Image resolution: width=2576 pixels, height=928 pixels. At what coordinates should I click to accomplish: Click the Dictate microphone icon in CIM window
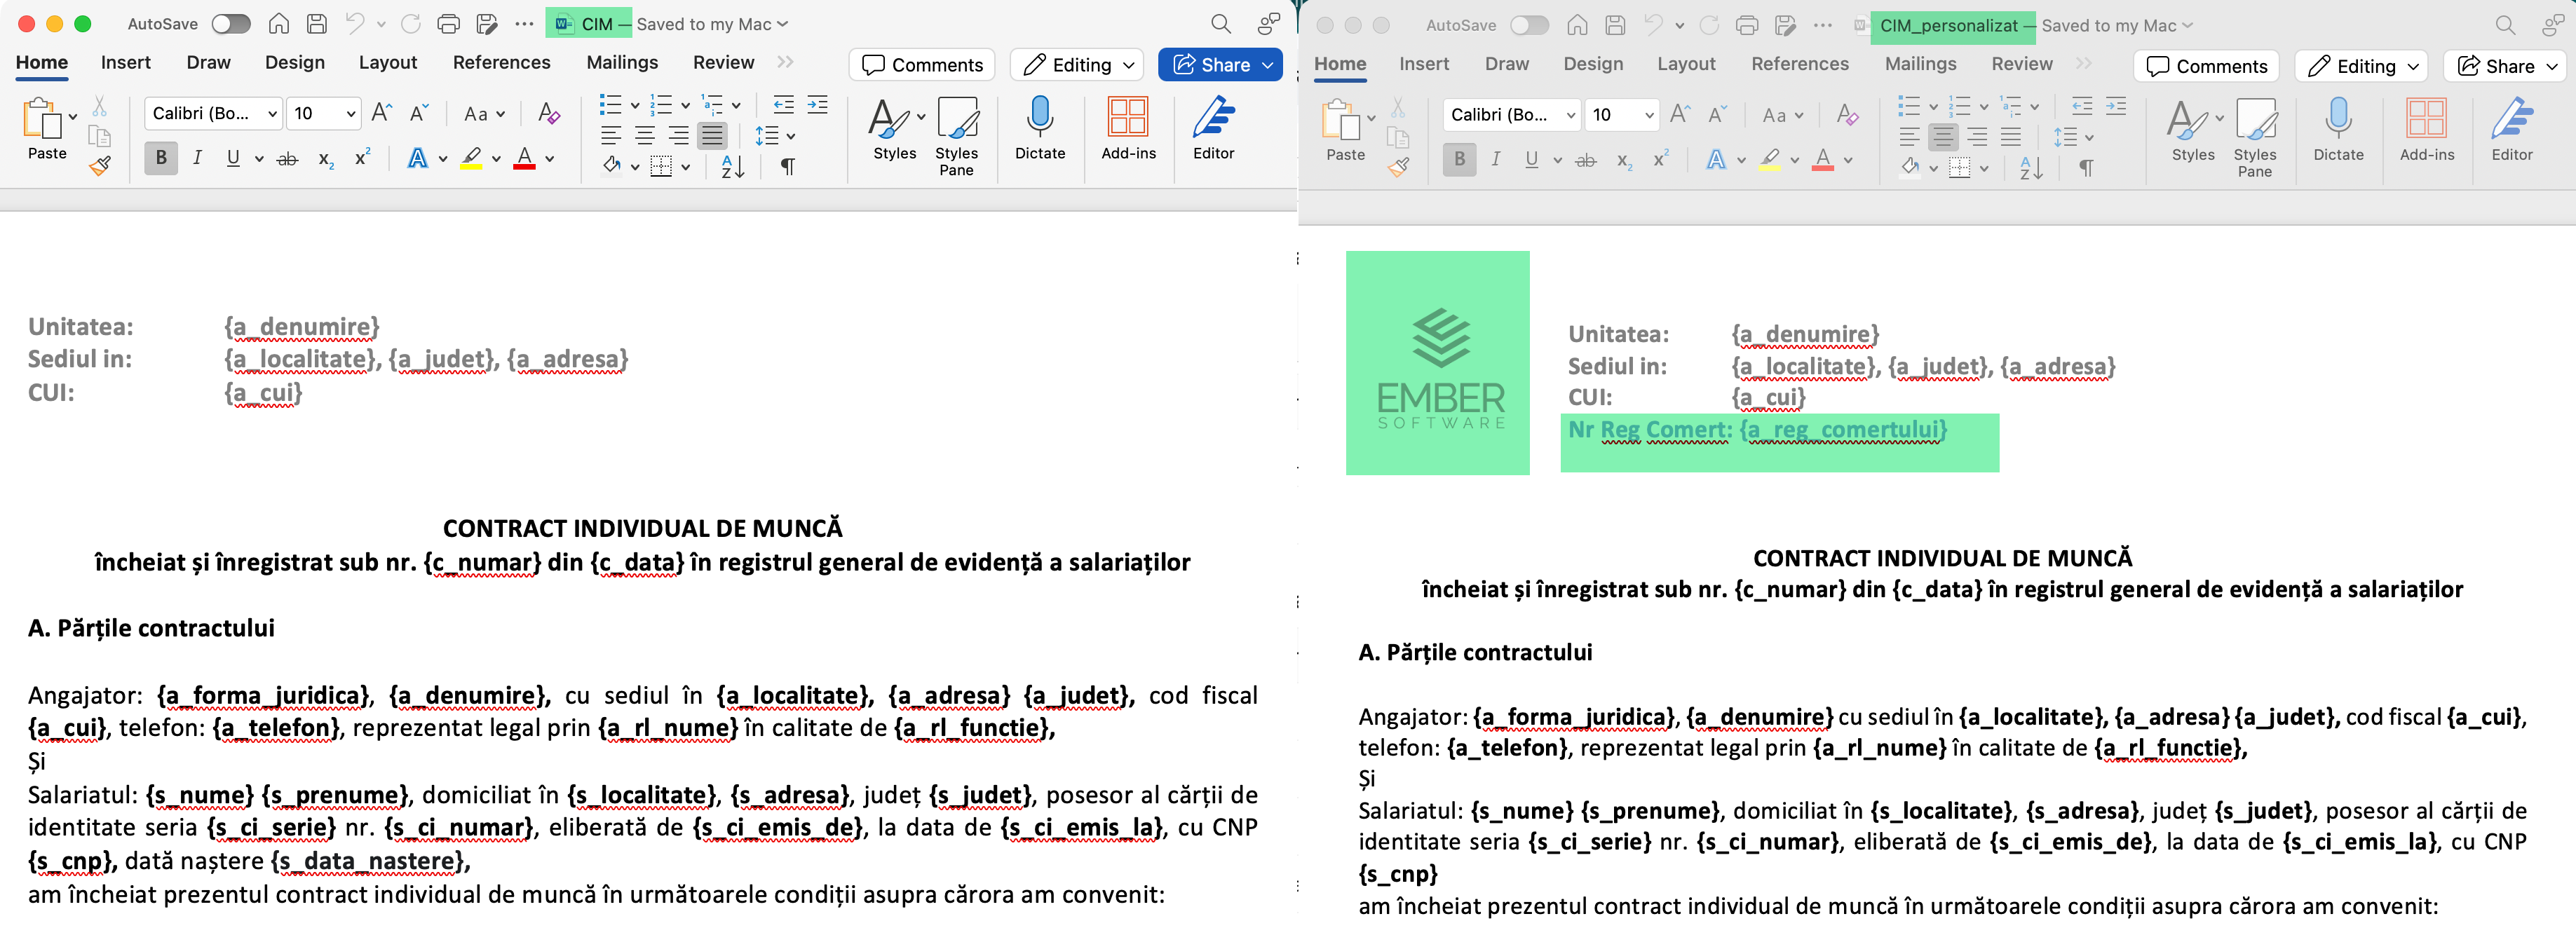[x=1039, y=118]
